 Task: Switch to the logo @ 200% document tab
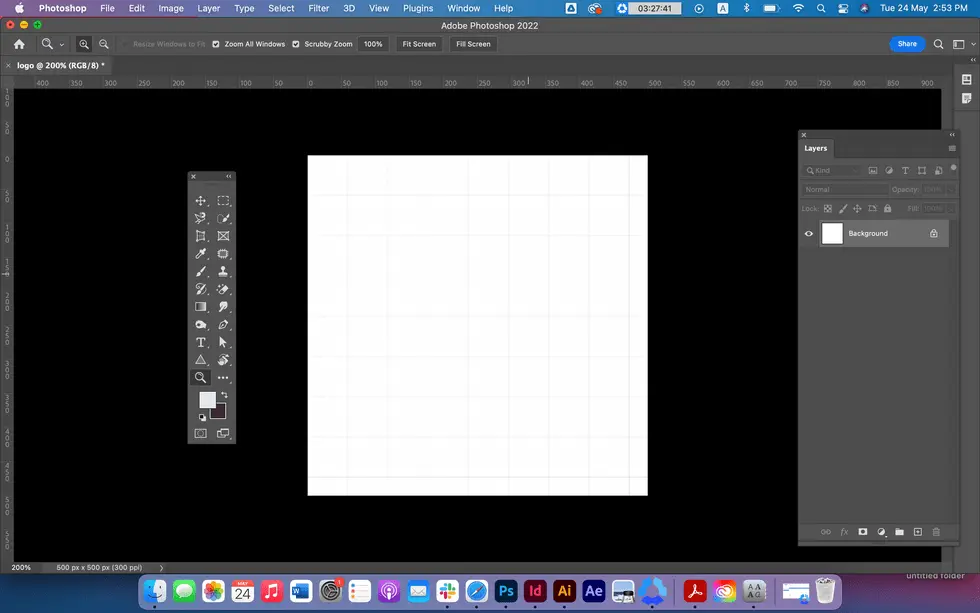point(60,65)
